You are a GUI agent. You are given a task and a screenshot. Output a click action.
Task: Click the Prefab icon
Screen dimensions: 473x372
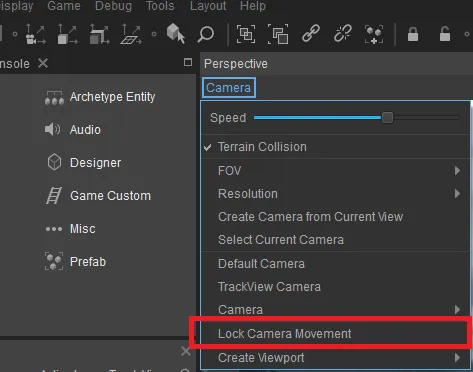point(54,261)
